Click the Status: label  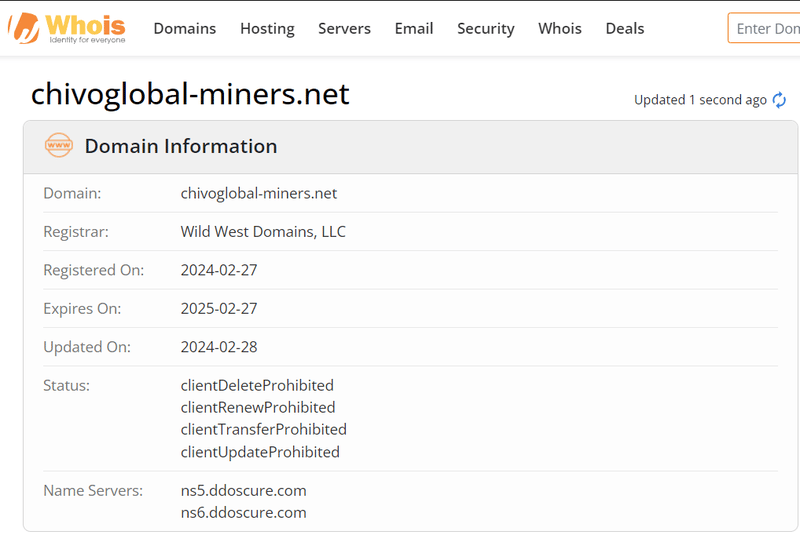pyautogui.click(x=66, y=386)
